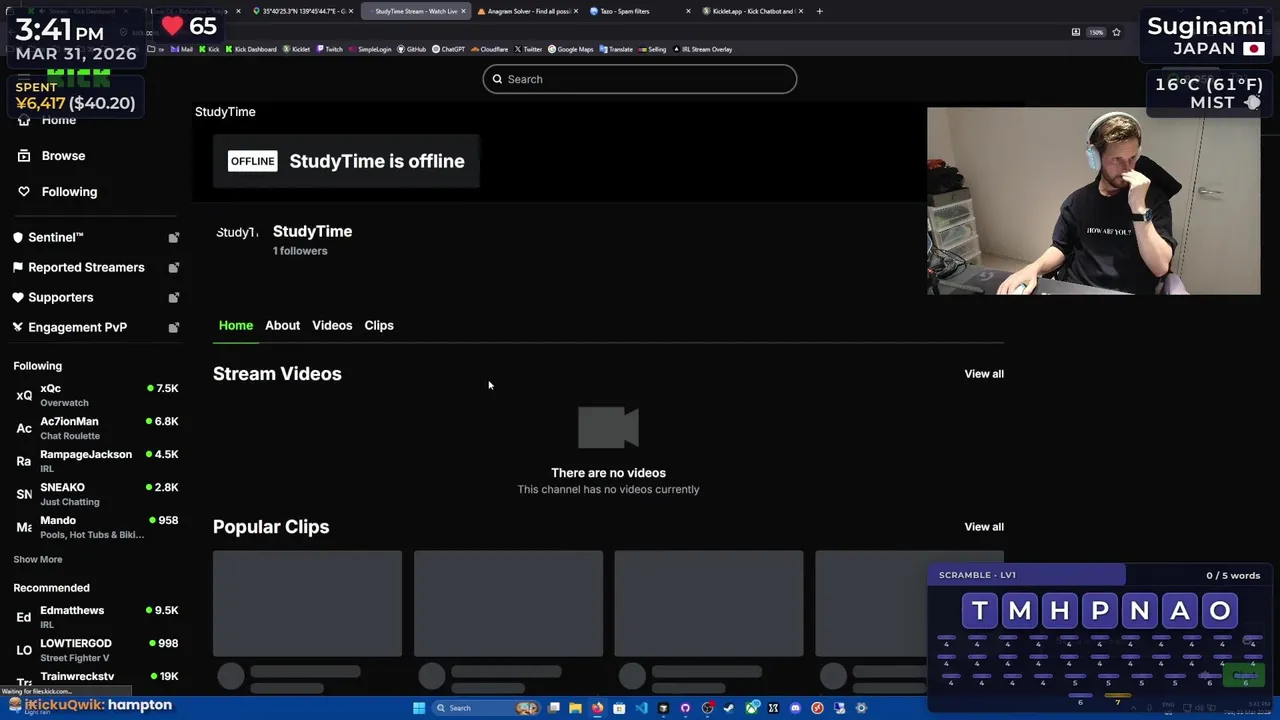Open Mando's channel from Following list
Viewport: 1280px width, 720px height.
point(97,527)
